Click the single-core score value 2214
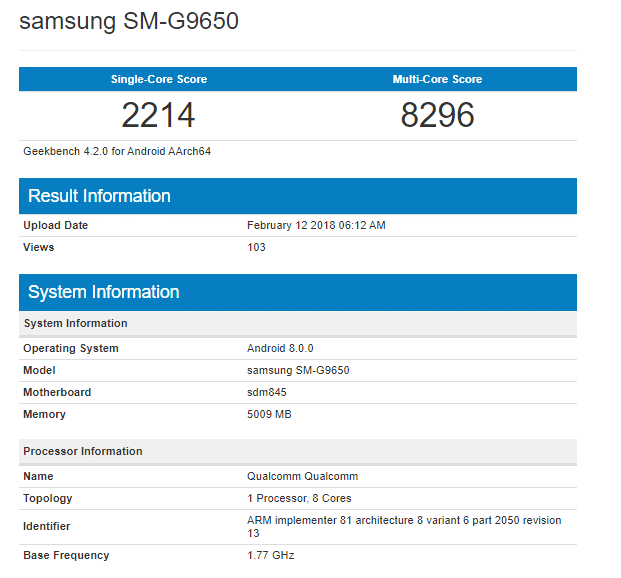 point(158,115)
